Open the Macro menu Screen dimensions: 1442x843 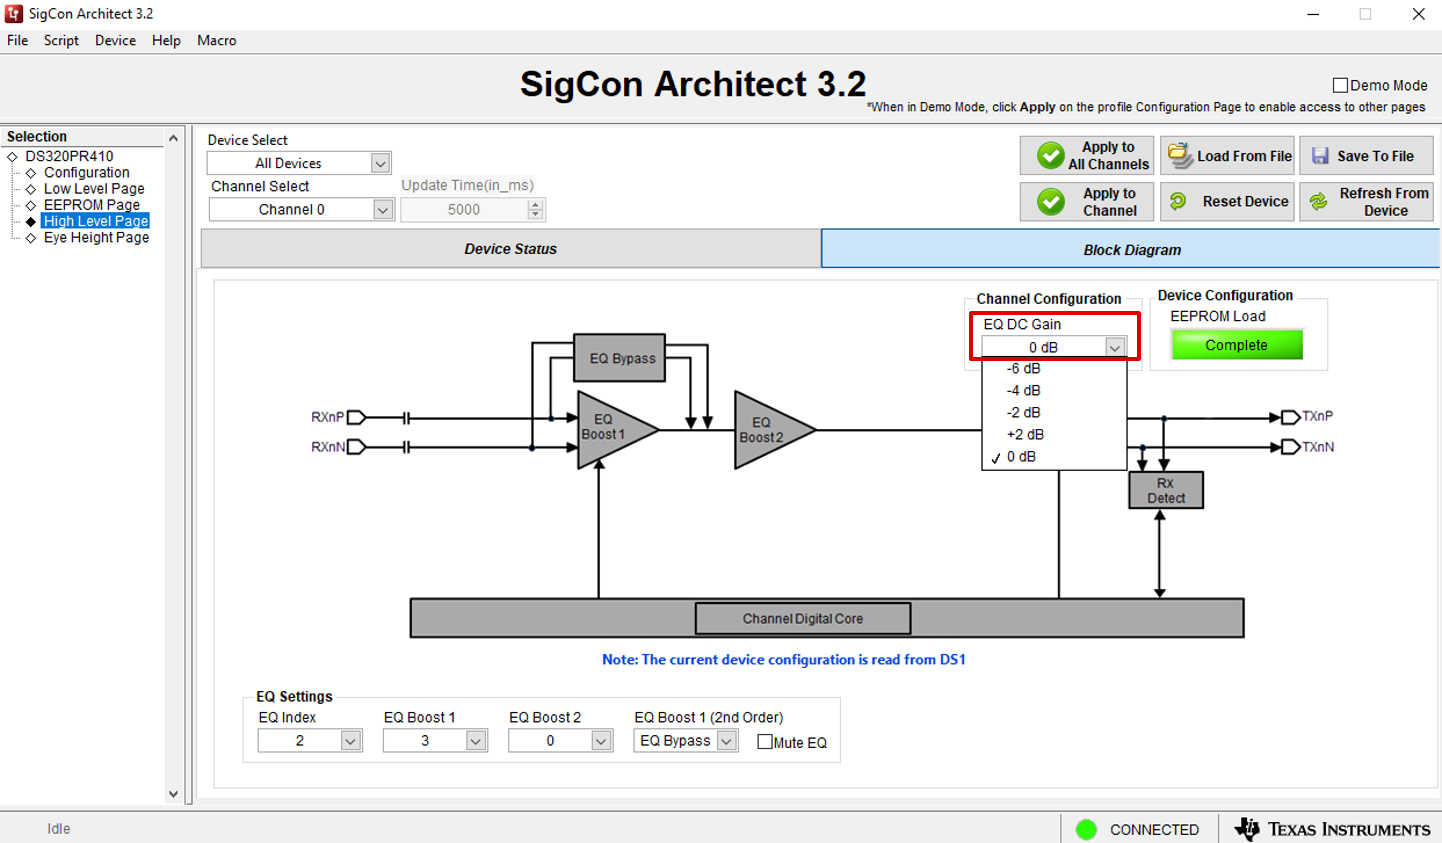click(217, 41)
